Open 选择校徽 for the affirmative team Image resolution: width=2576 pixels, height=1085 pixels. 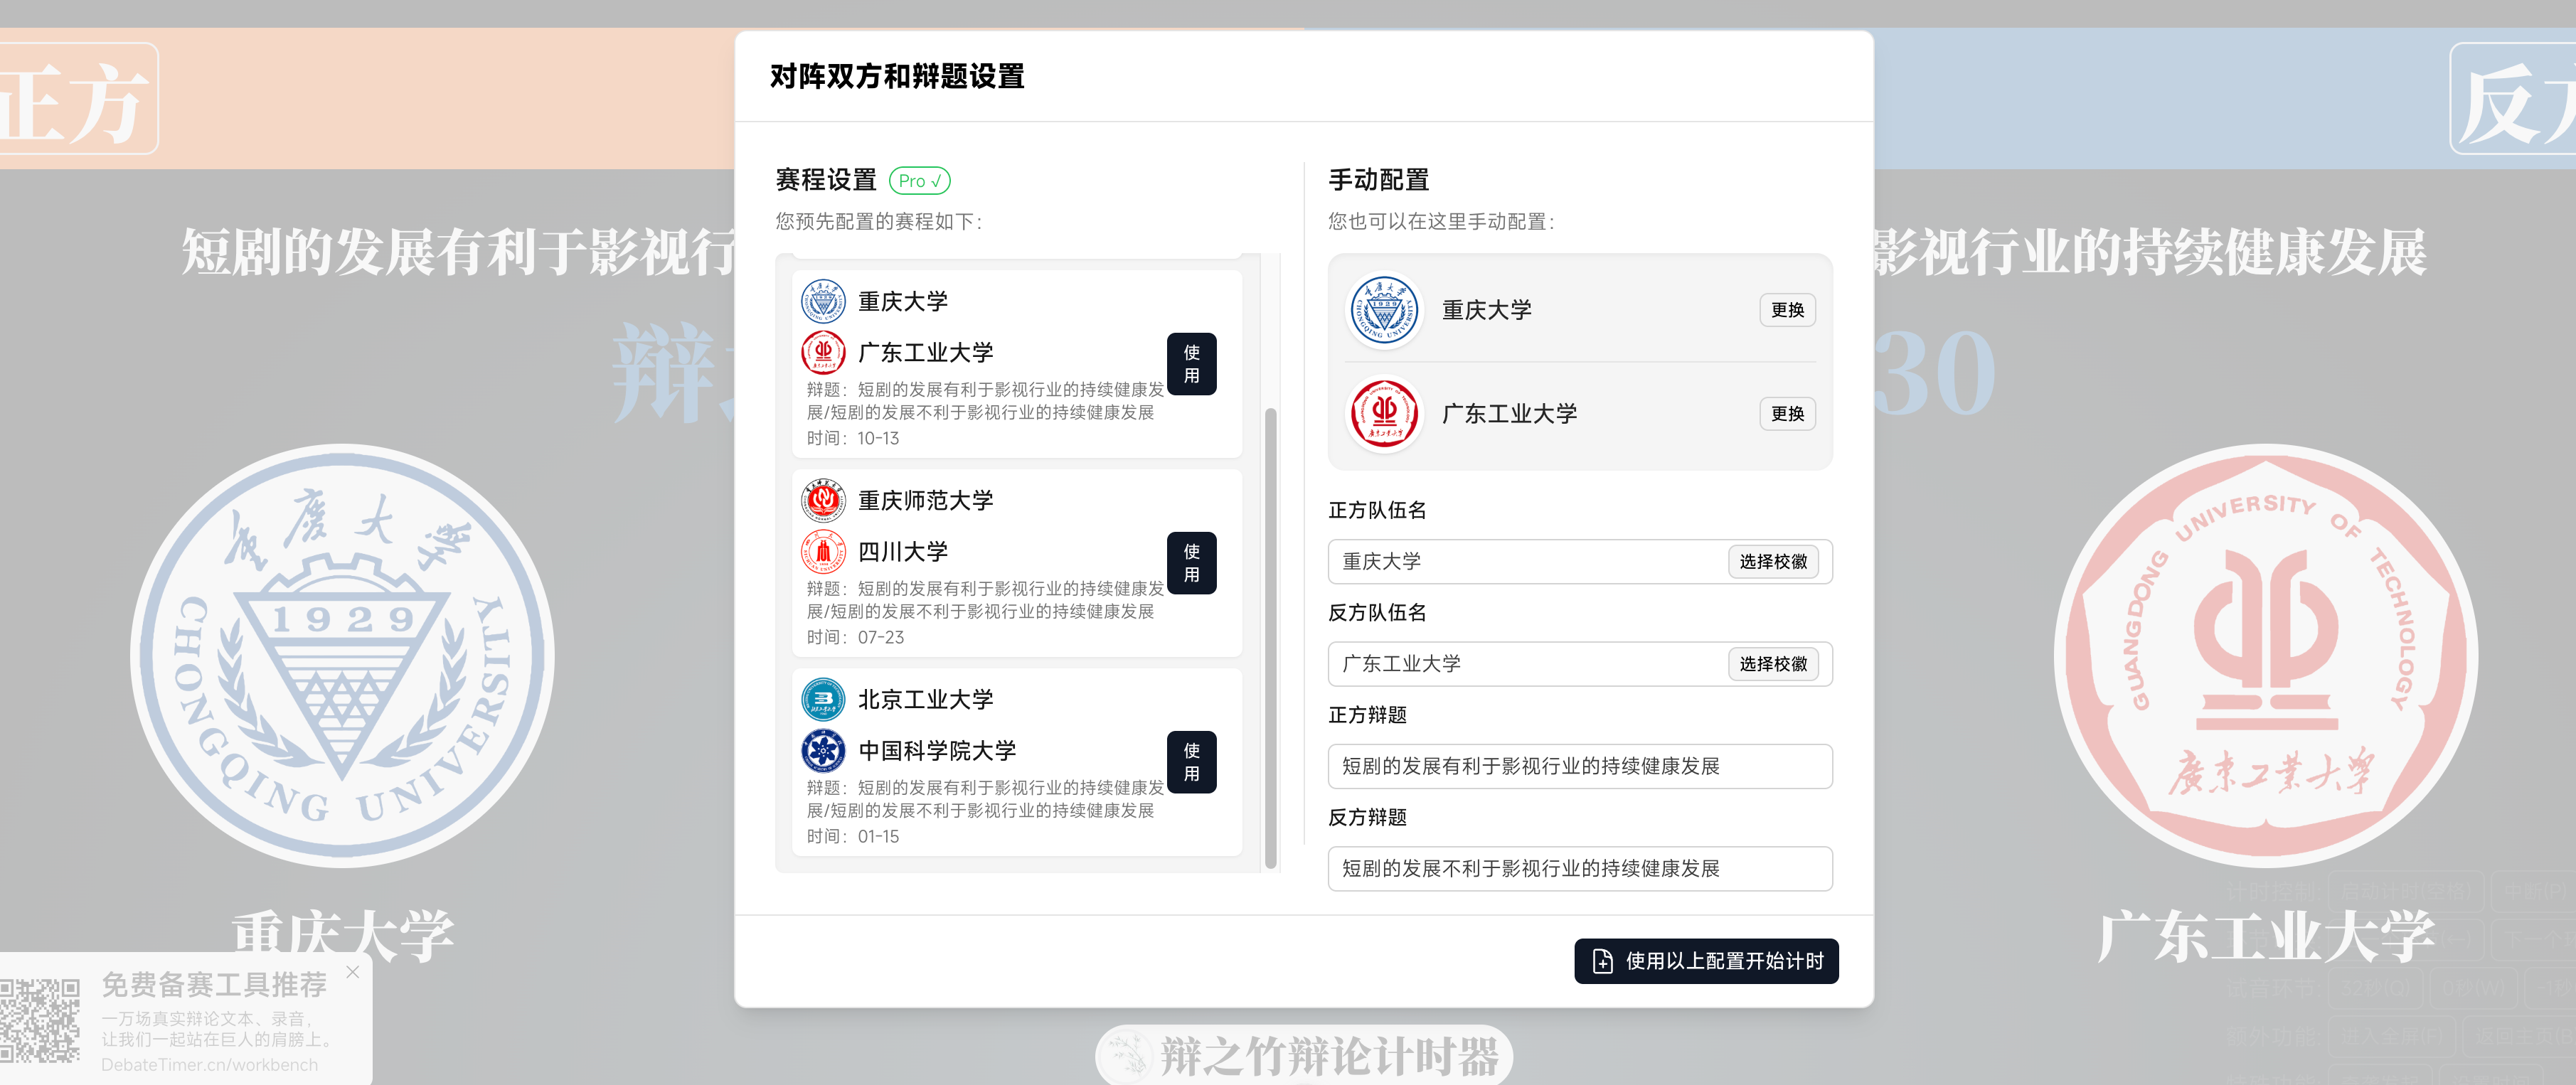click(x=1775, y=561)
